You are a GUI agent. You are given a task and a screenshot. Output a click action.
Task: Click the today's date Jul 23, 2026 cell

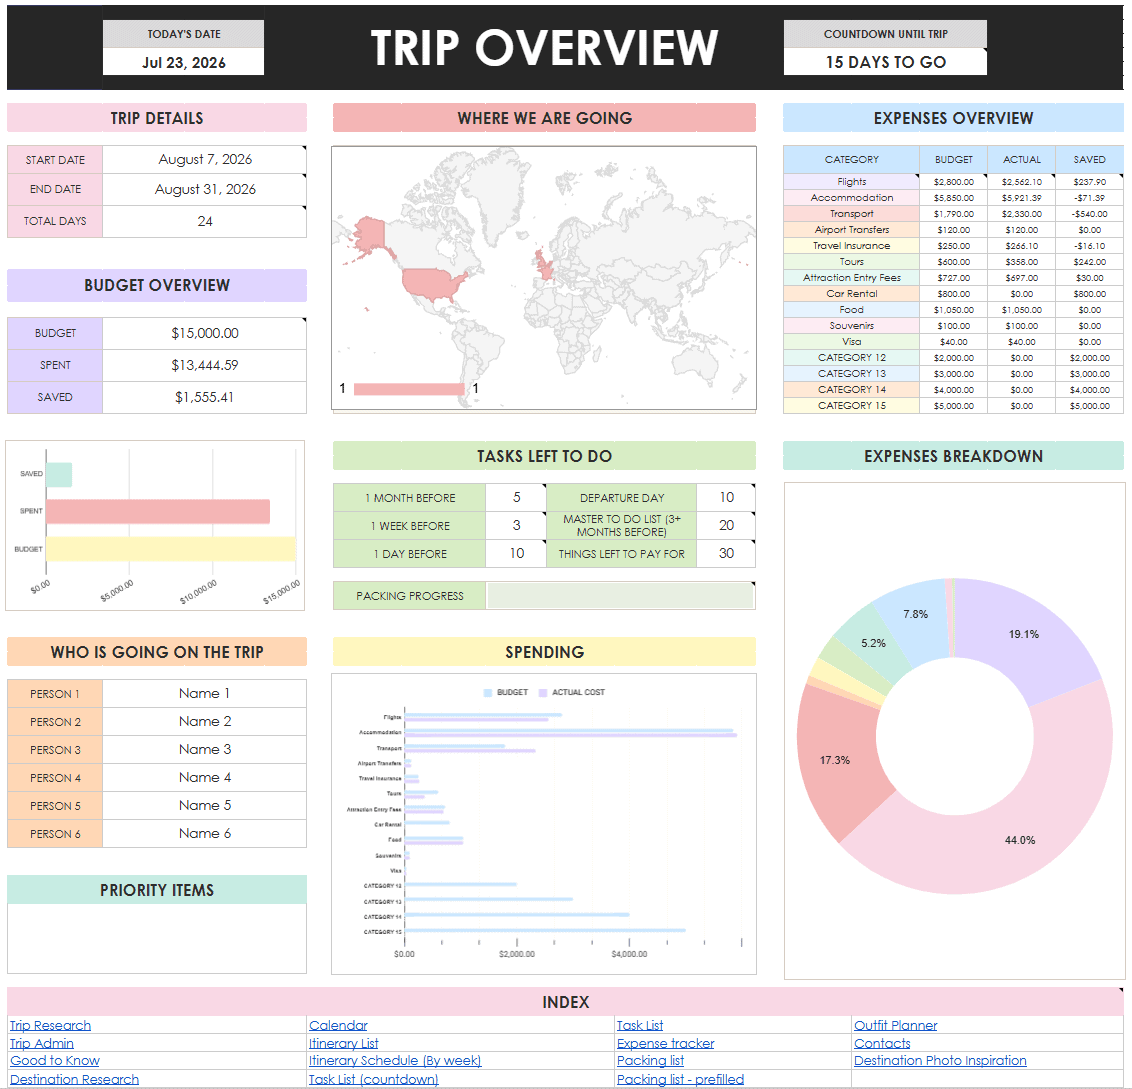(183, 62)
